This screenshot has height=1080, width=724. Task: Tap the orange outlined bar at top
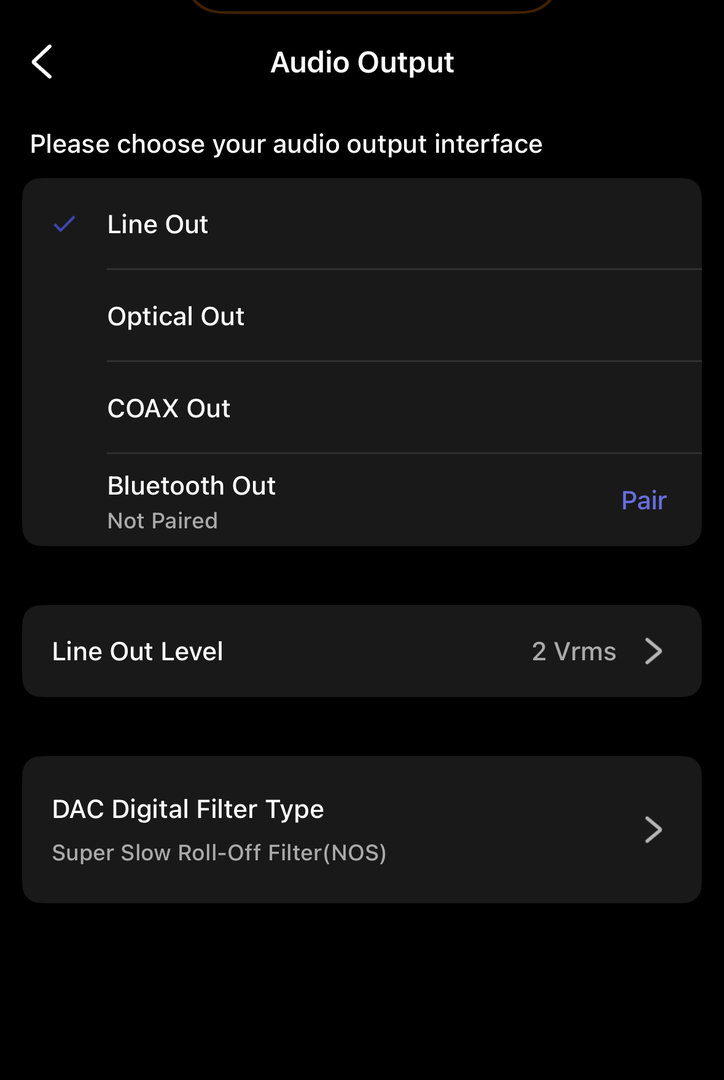point(370,6)
